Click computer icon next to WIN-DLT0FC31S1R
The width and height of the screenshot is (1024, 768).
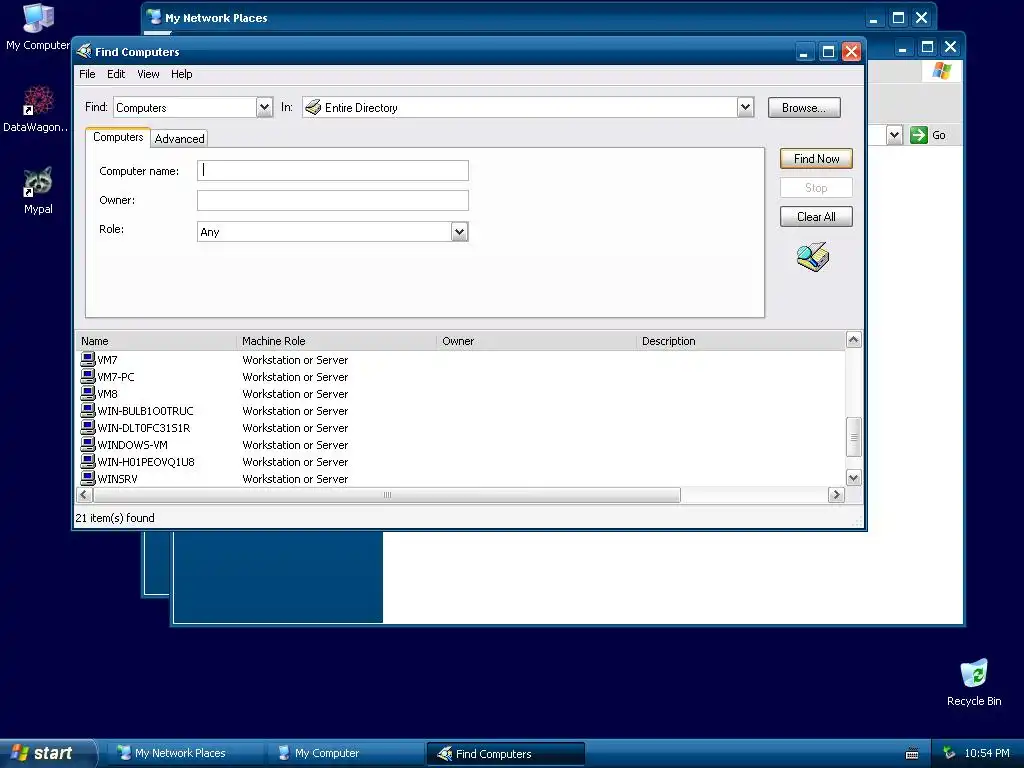pos(88,427)
